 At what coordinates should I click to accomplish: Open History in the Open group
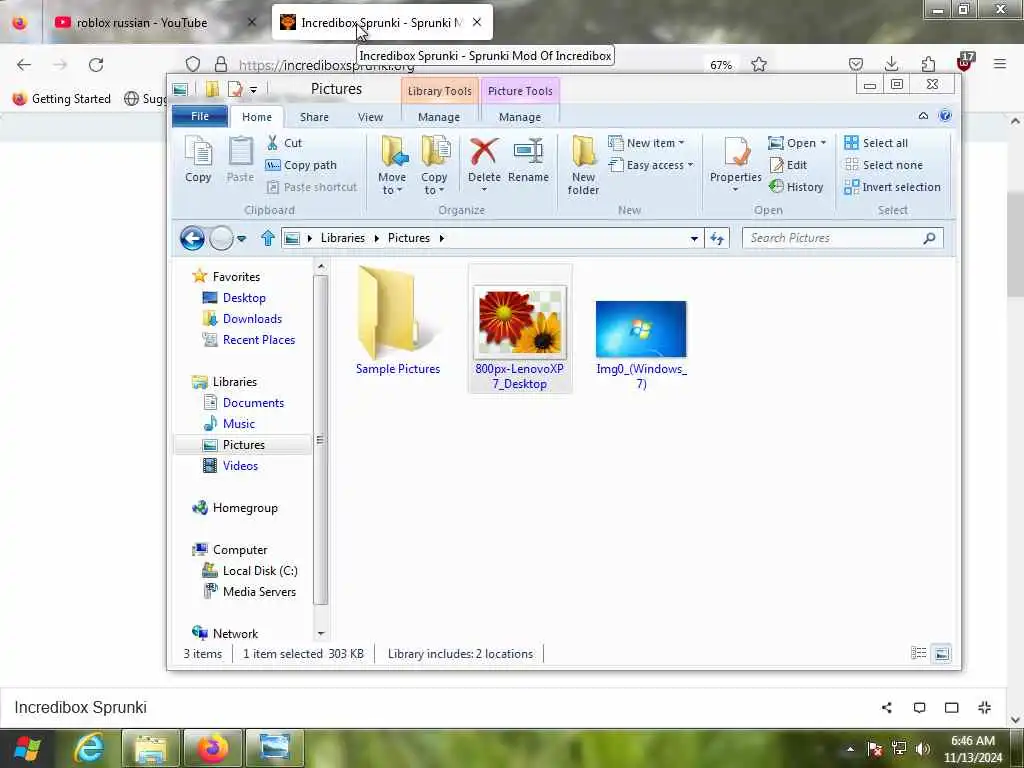click(795, 187)
